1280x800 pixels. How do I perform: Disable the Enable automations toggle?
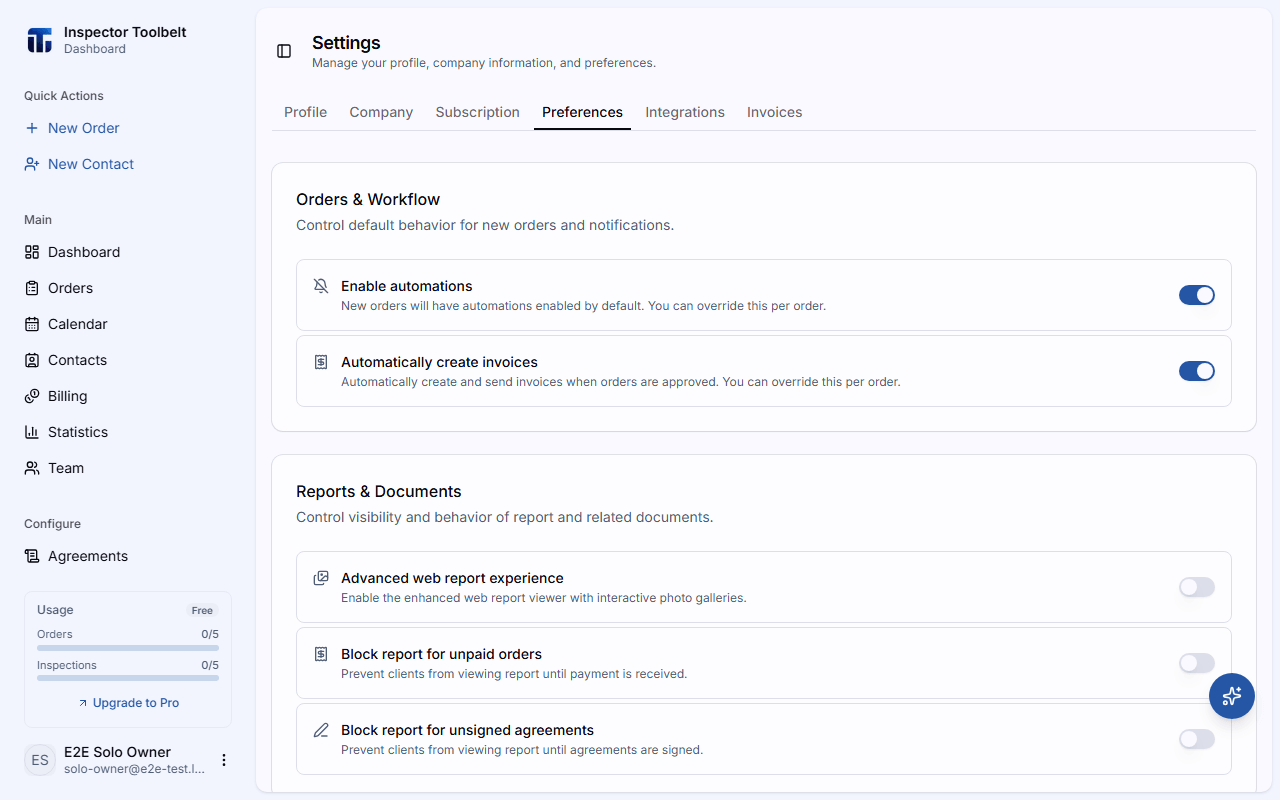pyautogui.click(x=1197, y=295)
